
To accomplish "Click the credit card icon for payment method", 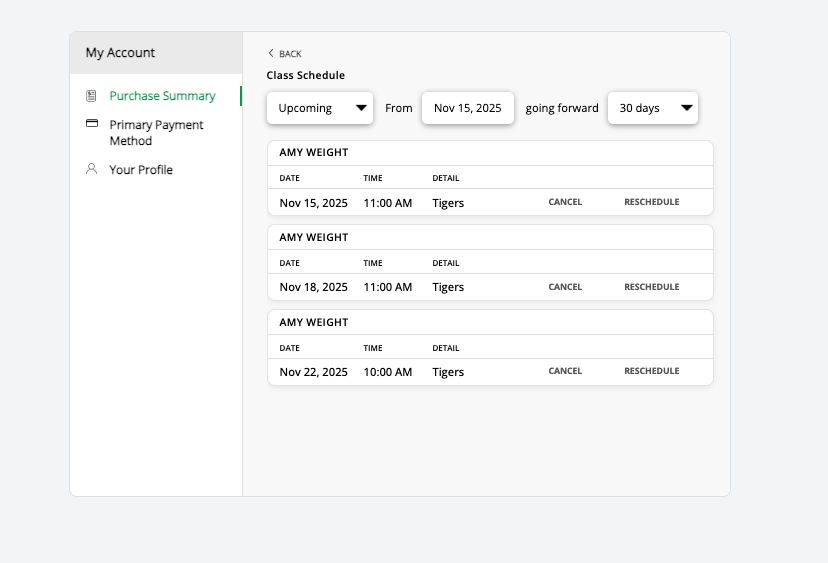I will point(92,123).
